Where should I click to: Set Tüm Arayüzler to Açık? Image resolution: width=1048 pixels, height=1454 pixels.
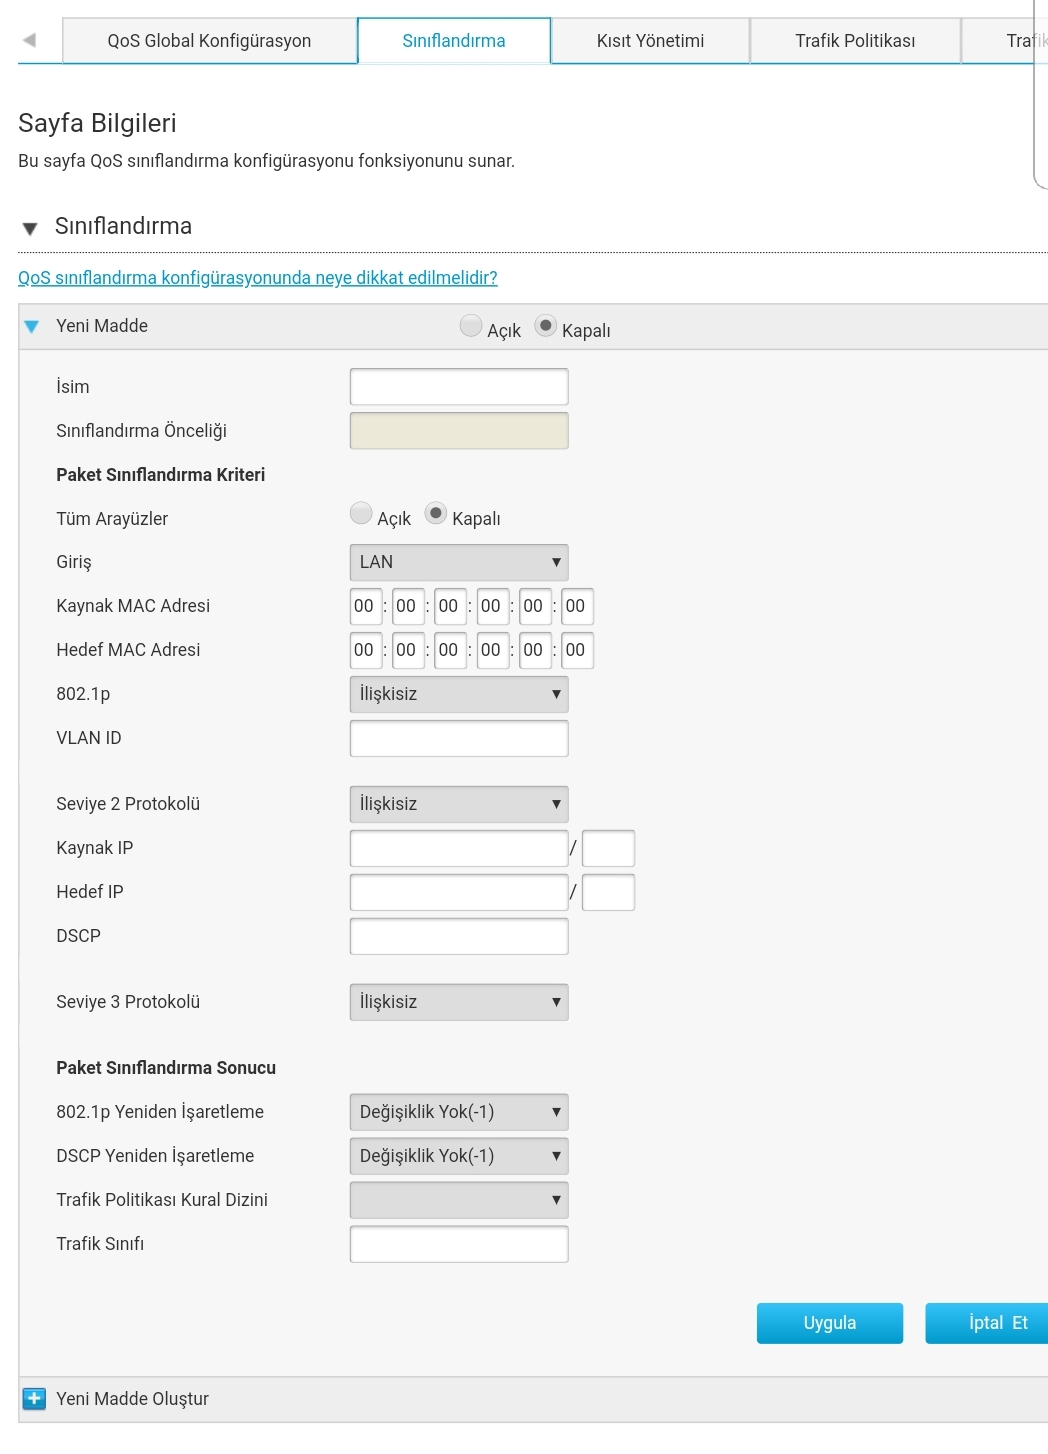click(x=361, y=513)
